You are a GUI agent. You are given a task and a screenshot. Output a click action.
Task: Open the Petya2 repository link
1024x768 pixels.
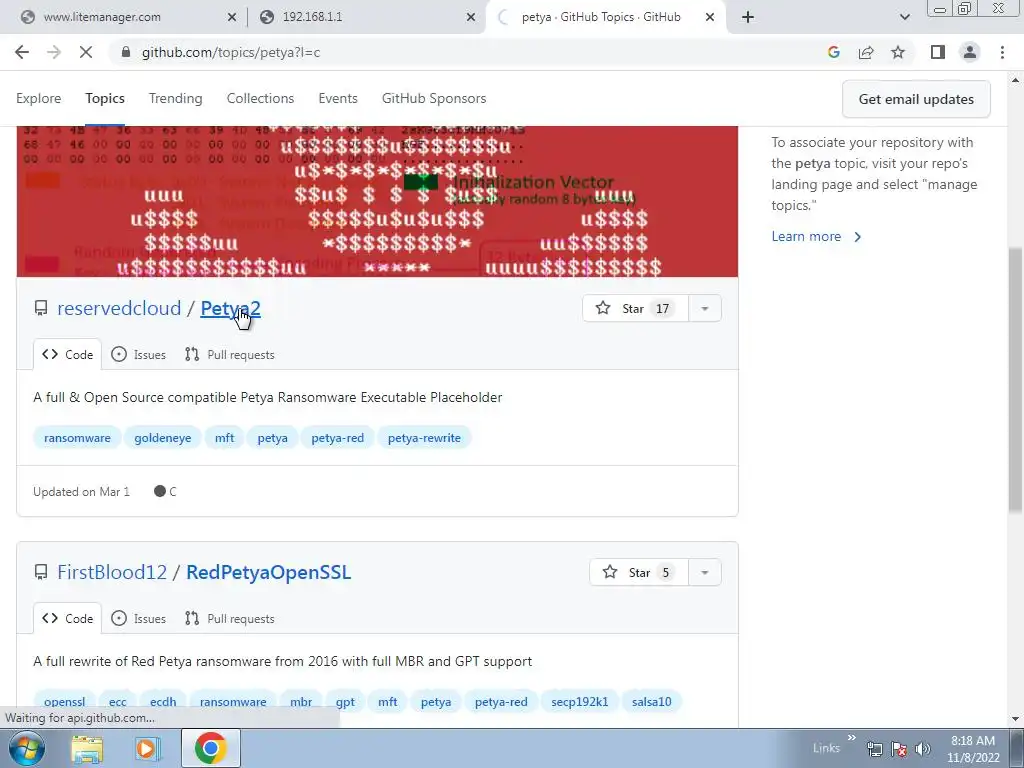[230, 308]
